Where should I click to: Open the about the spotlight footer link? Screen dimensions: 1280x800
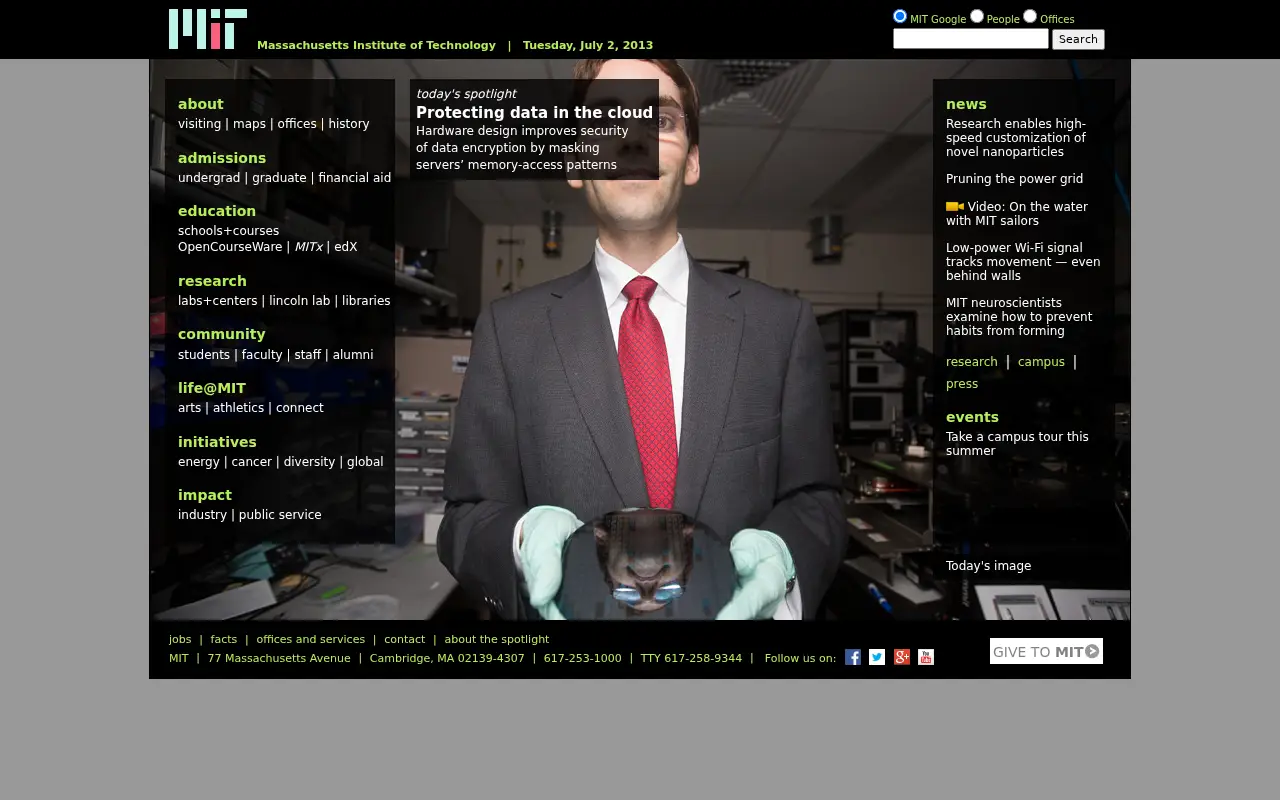coord(497,639)
